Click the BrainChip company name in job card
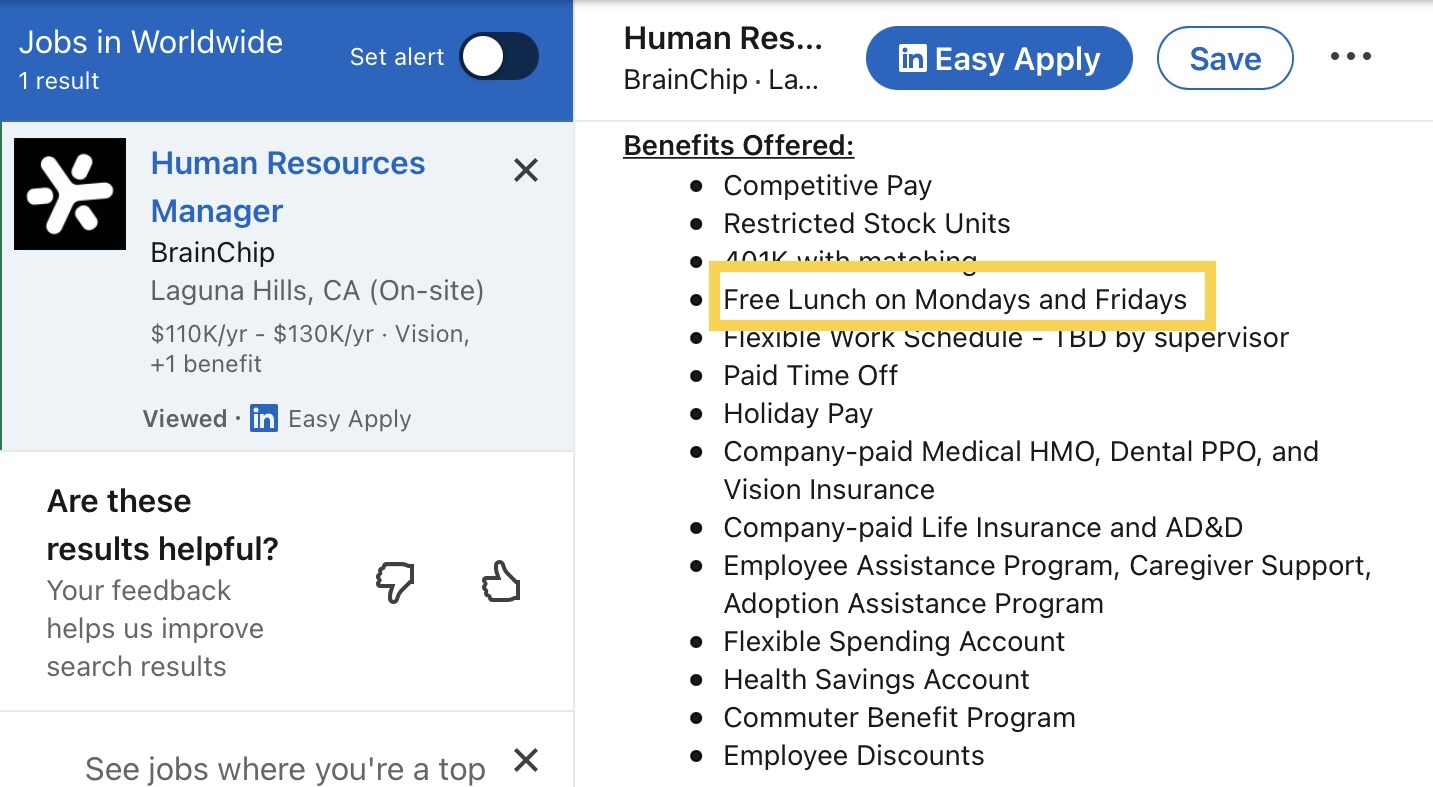Screen dimensions: 1433x787 213,252
